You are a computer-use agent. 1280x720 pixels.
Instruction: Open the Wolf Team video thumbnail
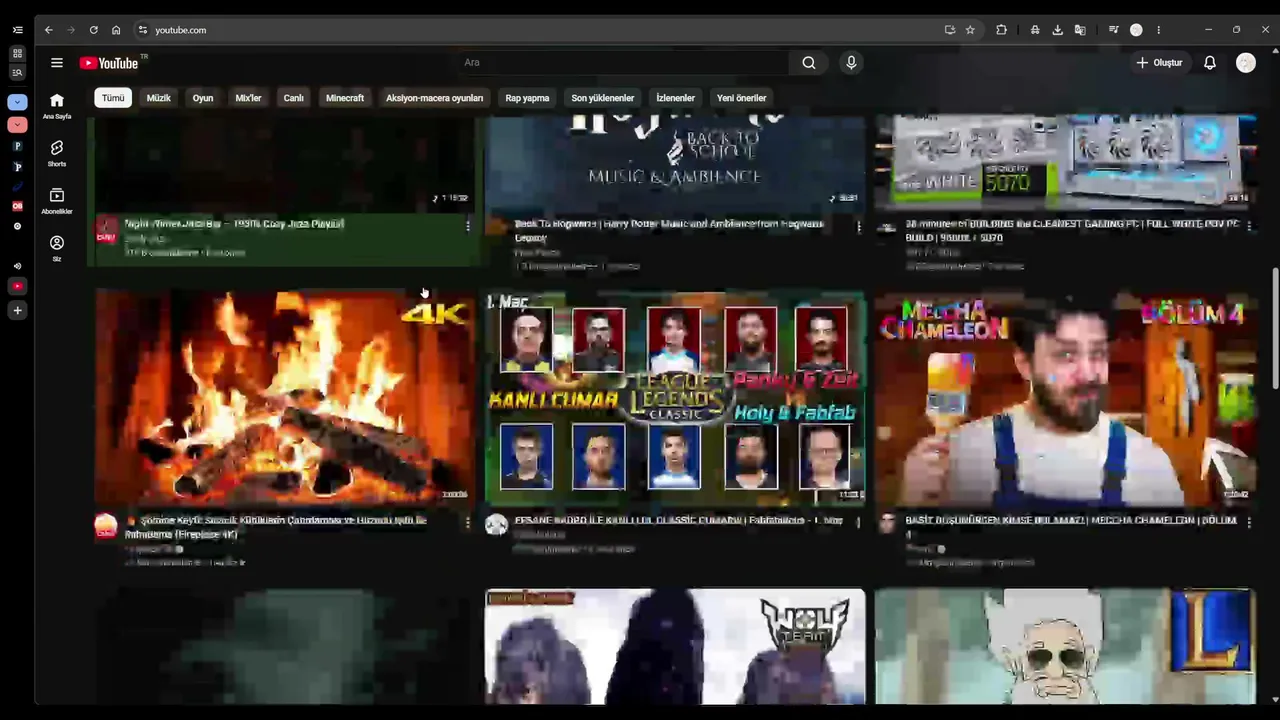click(x=675, y=646)
